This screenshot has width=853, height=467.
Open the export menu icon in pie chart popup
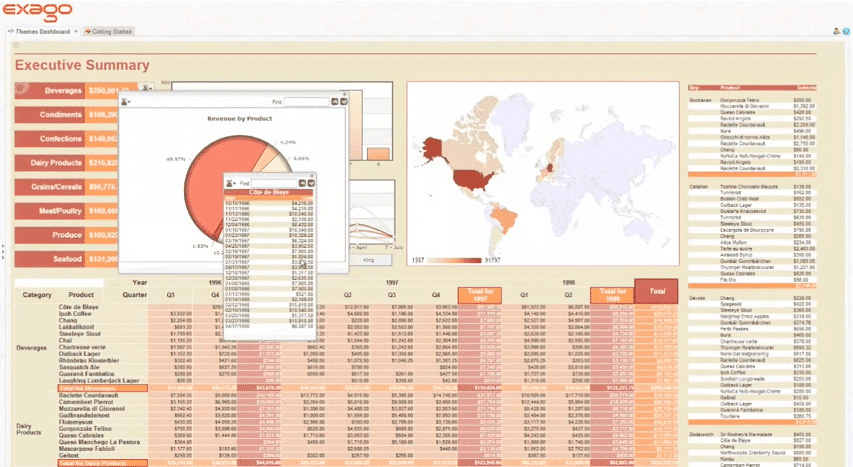[126, 102]
